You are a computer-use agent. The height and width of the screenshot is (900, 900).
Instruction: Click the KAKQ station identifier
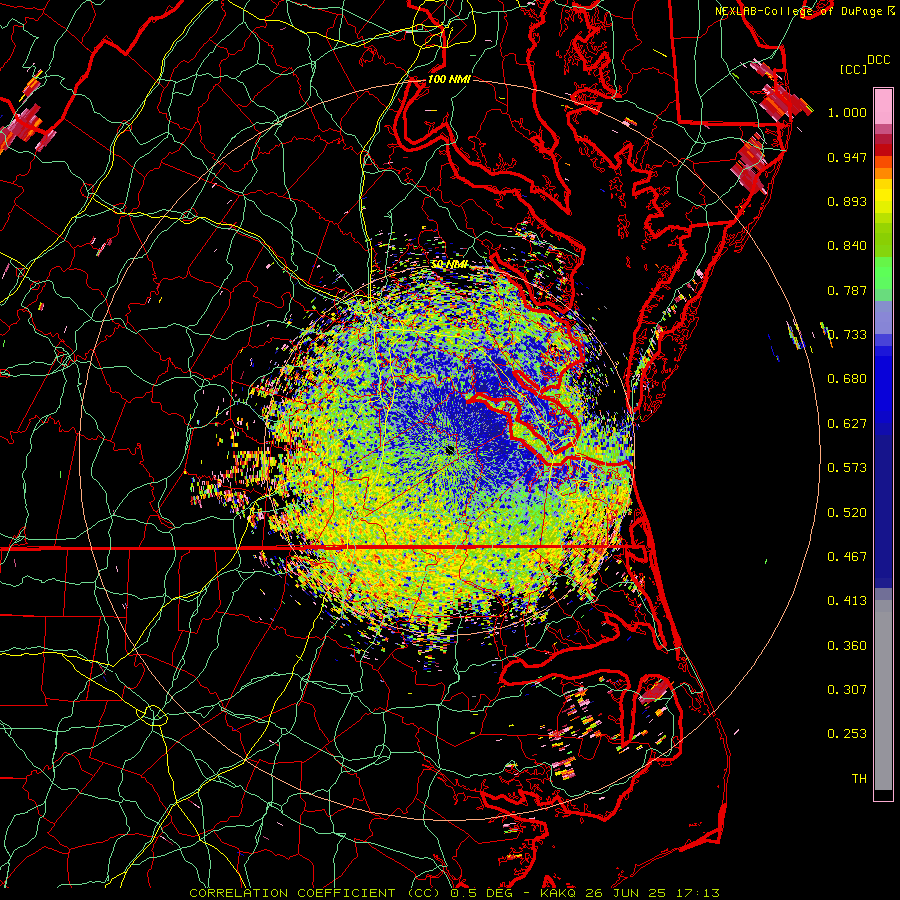(559, 893)
